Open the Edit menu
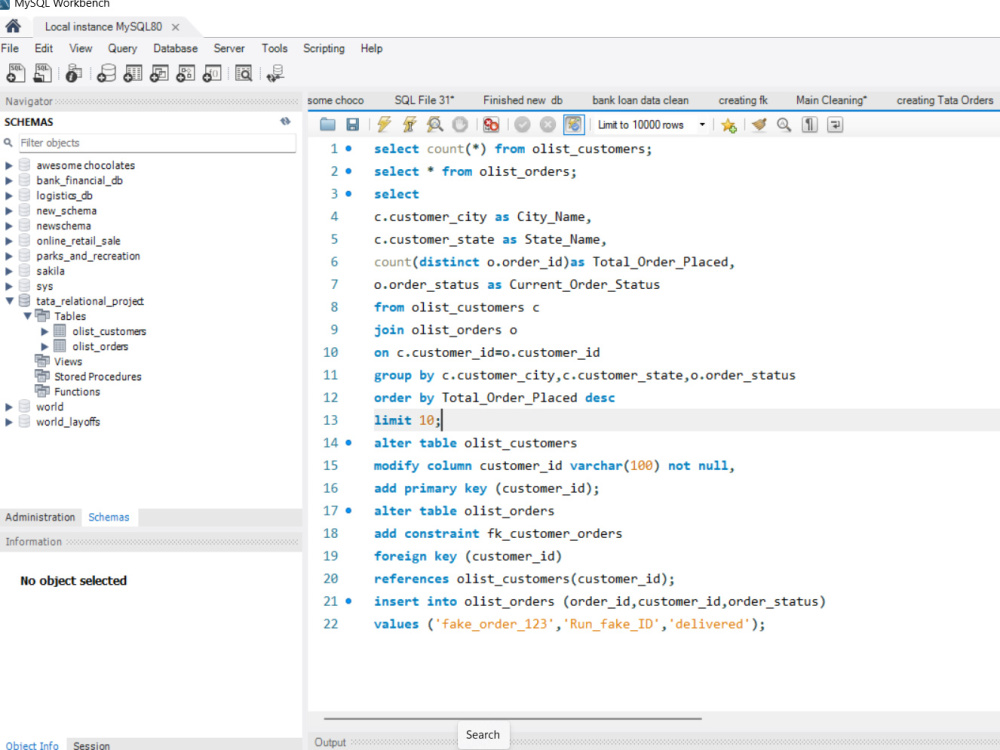The width and height of the screenshot is (1000, 750). pyautogui.click(x=43, y=48)
